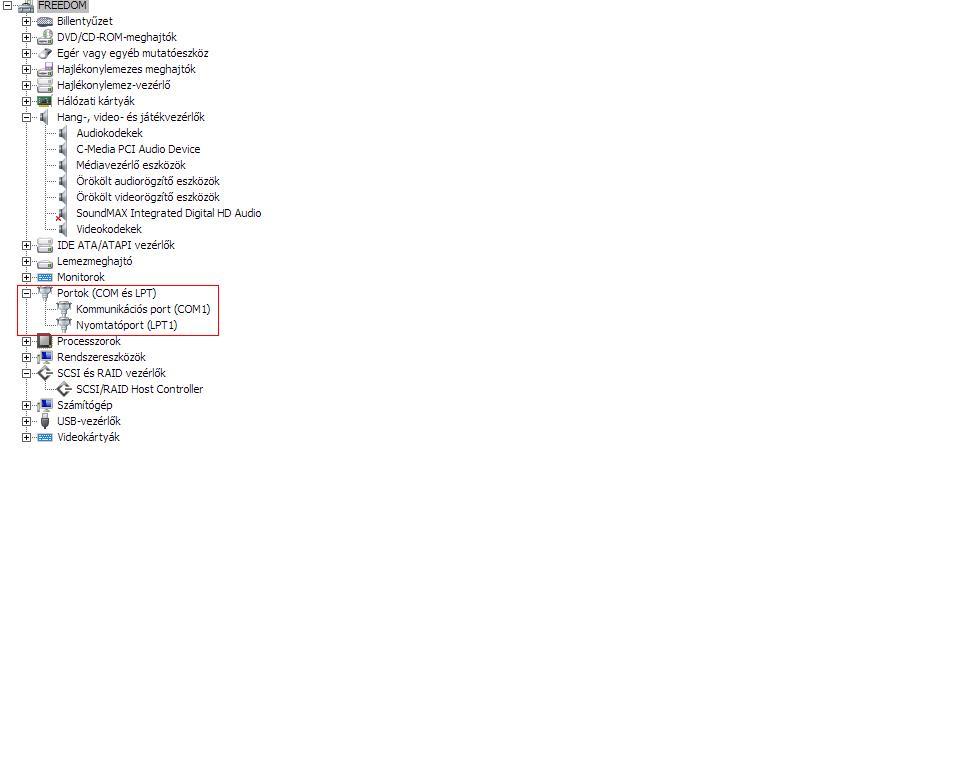Expand the IDE ATA/ATAPI vezérlők category
965x768 pixels.
pyautogui.click(x=26, y=246)
